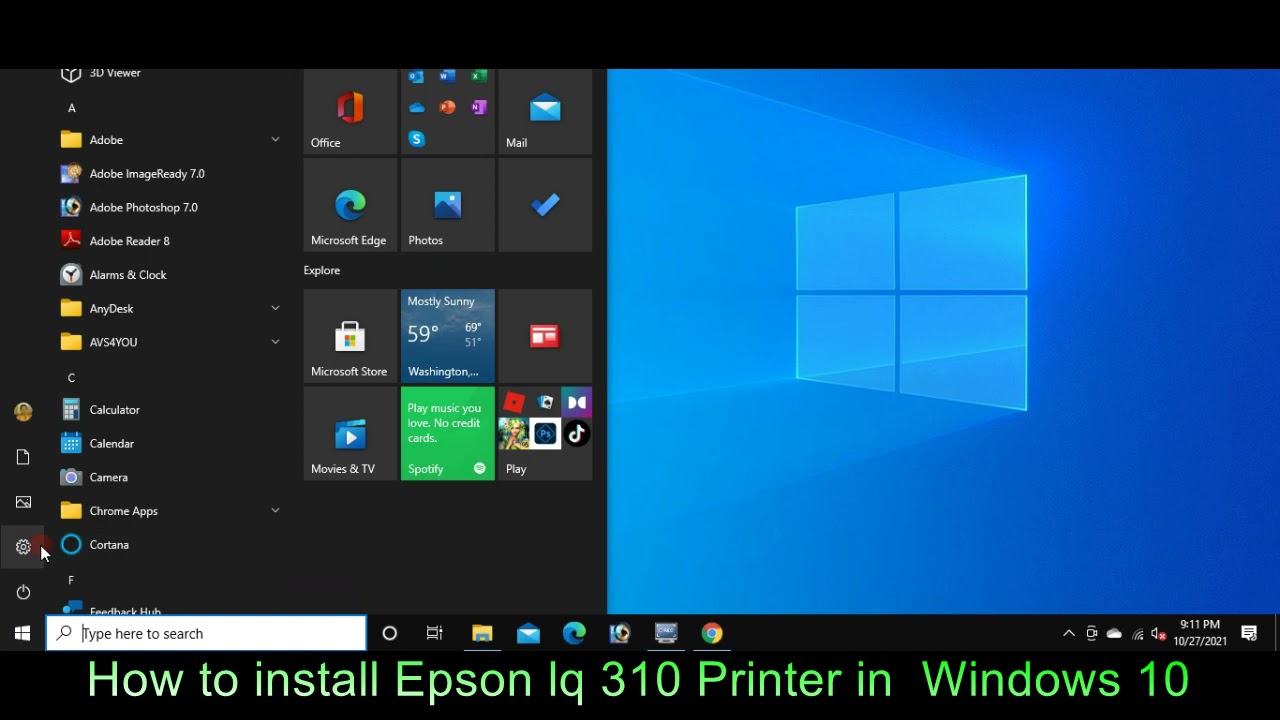Open the media app icon beside Edge on taskbar
Image resolution: width=1280 pixels, height=720 pixels.
(620, 633)
